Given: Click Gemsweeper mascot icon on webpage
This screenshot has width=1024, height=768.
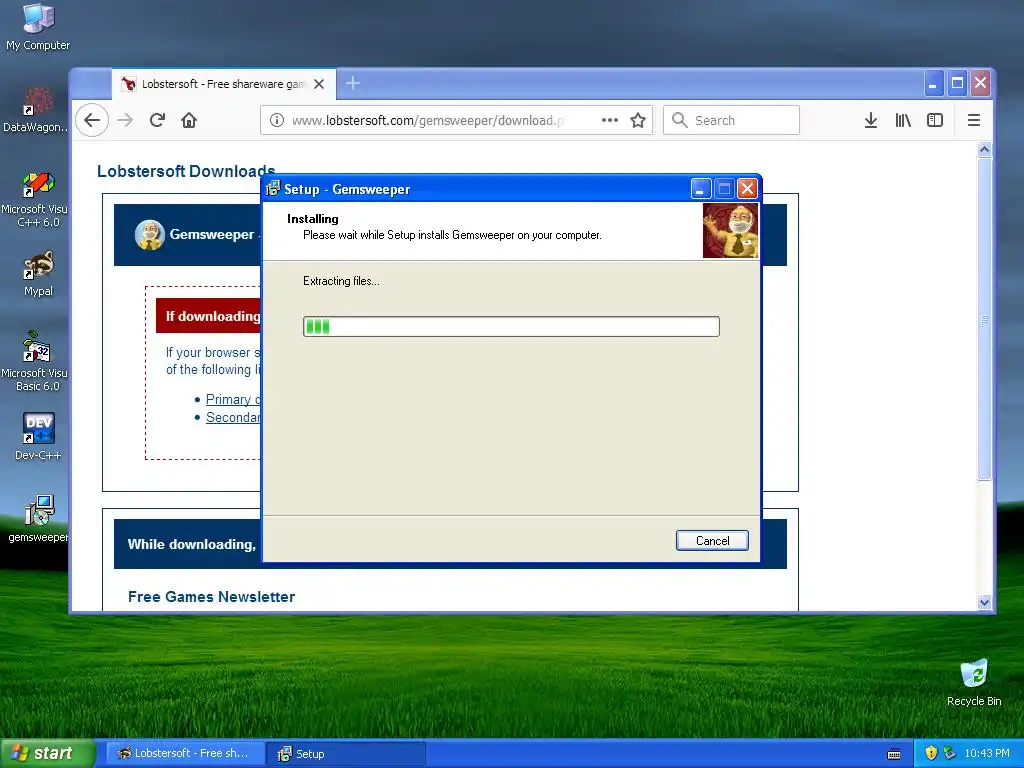Looking at the screenshot, I should 150,235.
